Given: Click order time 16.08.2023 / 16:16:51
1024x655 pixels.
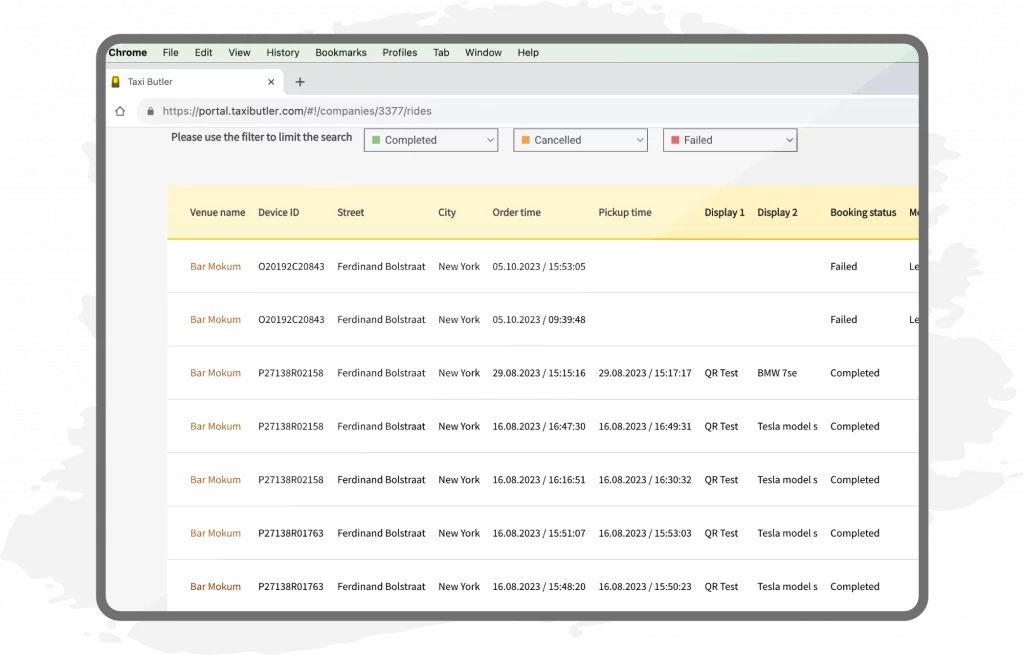Looking at the screenshot, I should [x=539, y=479].
